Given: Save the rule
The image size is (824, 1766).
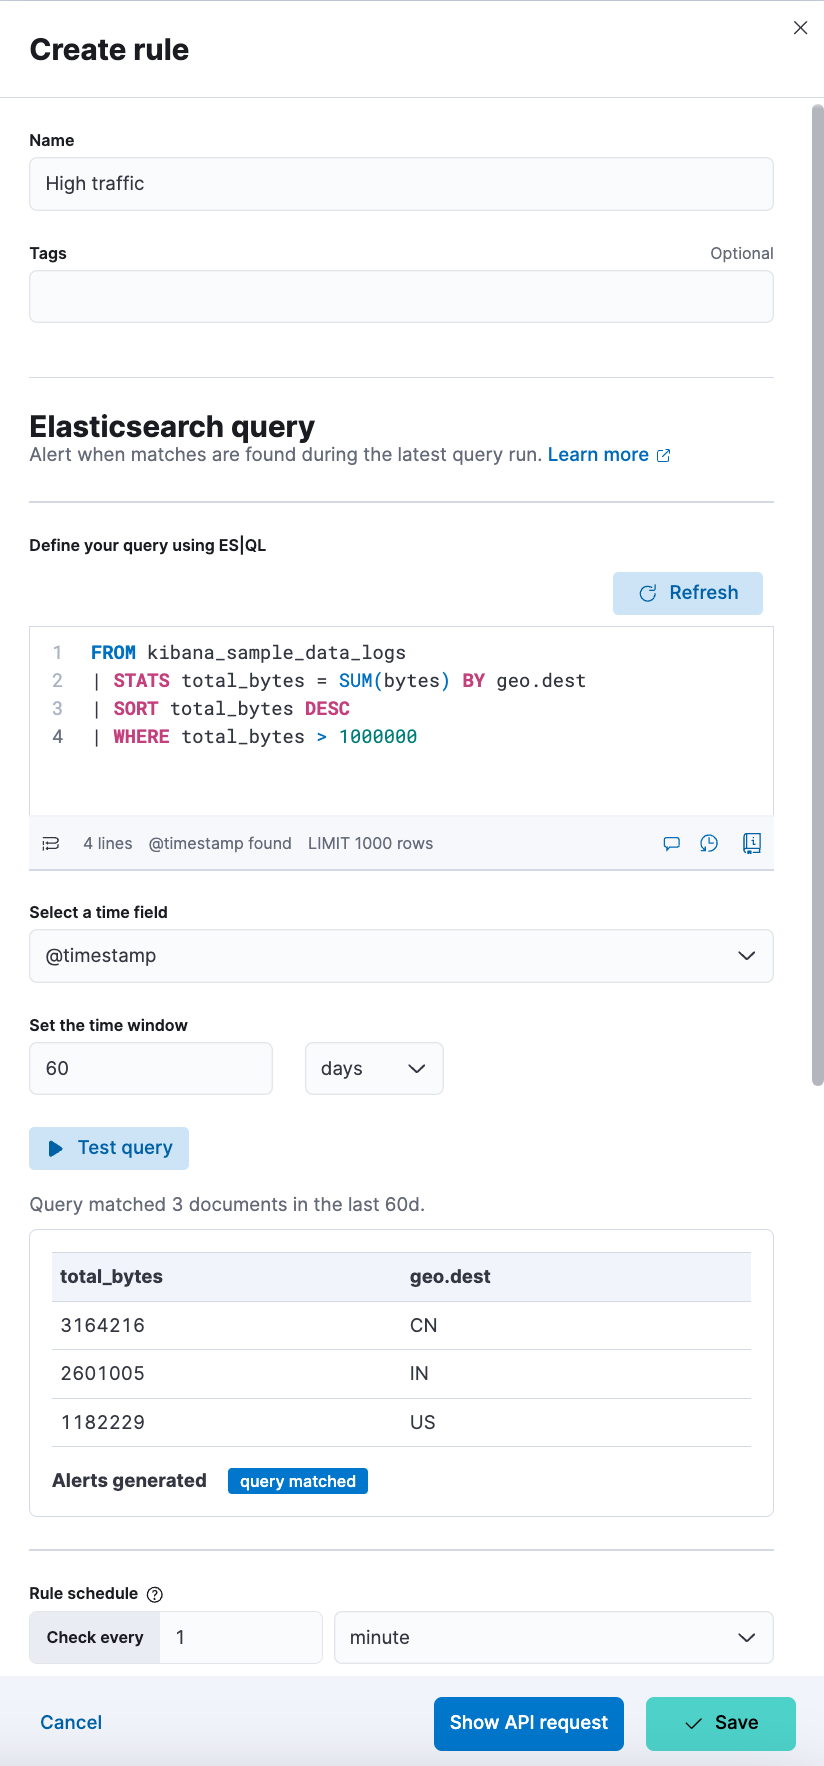Looking at the screenshot, I should pos(720,1723).
